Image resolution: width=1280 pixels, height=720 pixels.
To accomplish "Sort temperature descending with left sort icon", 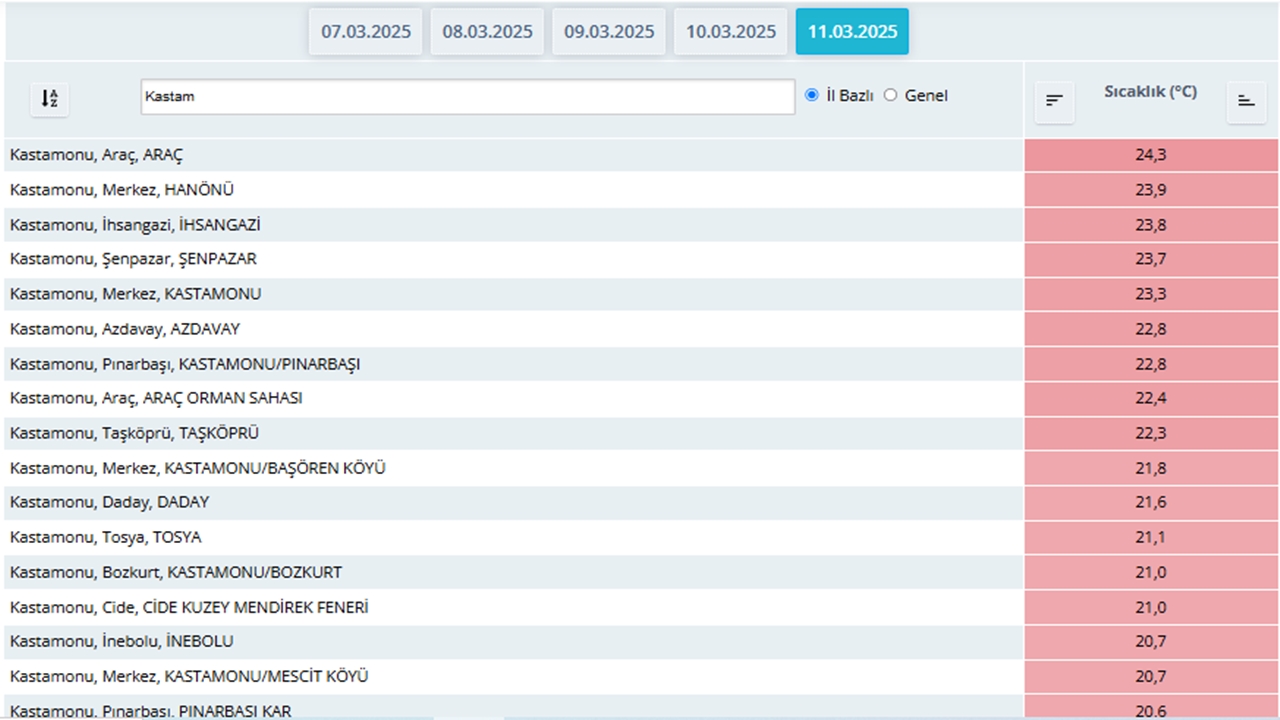I will [x=1054, y=101].
